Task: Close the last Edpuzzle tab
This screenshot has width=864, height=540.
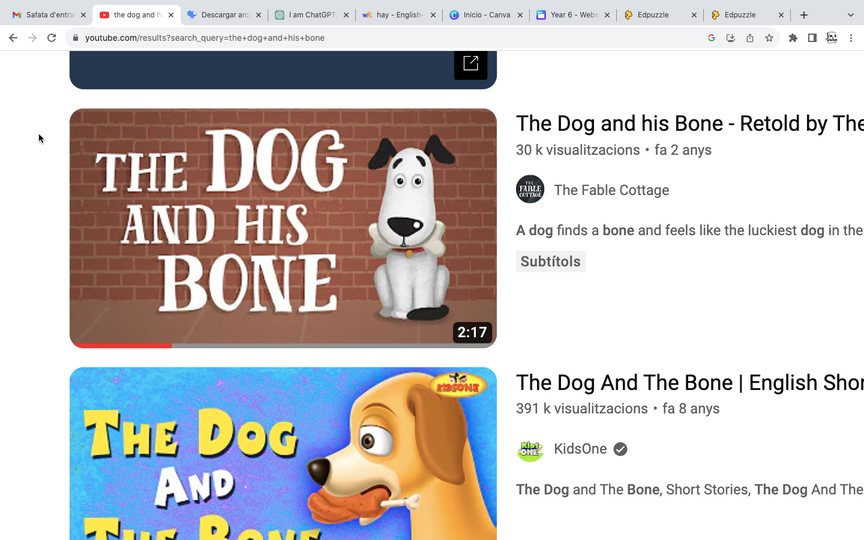Action: [x=781, y=15]
